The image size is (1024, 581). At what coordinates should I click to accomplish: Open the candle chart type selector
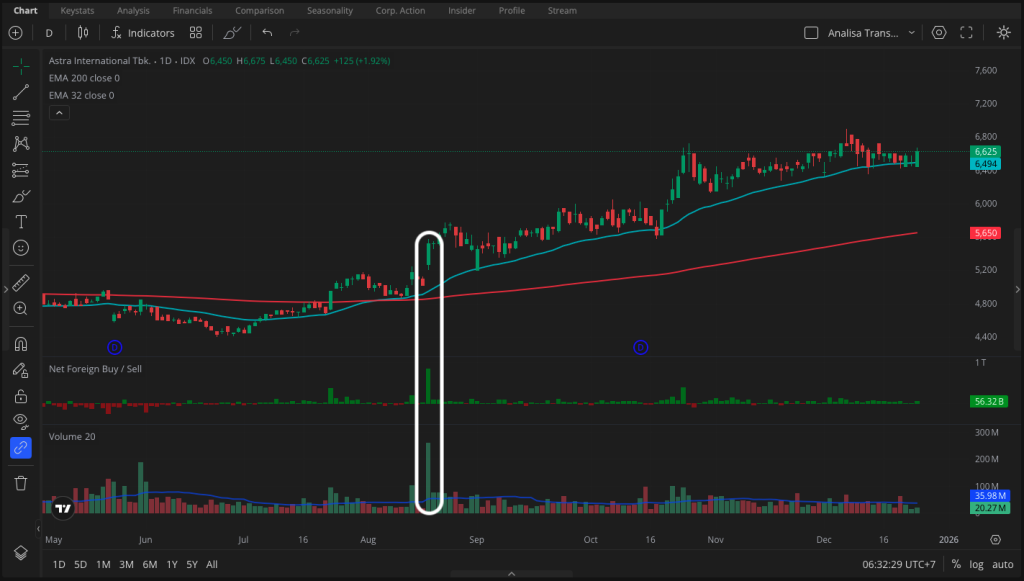[x=82, y=32]
